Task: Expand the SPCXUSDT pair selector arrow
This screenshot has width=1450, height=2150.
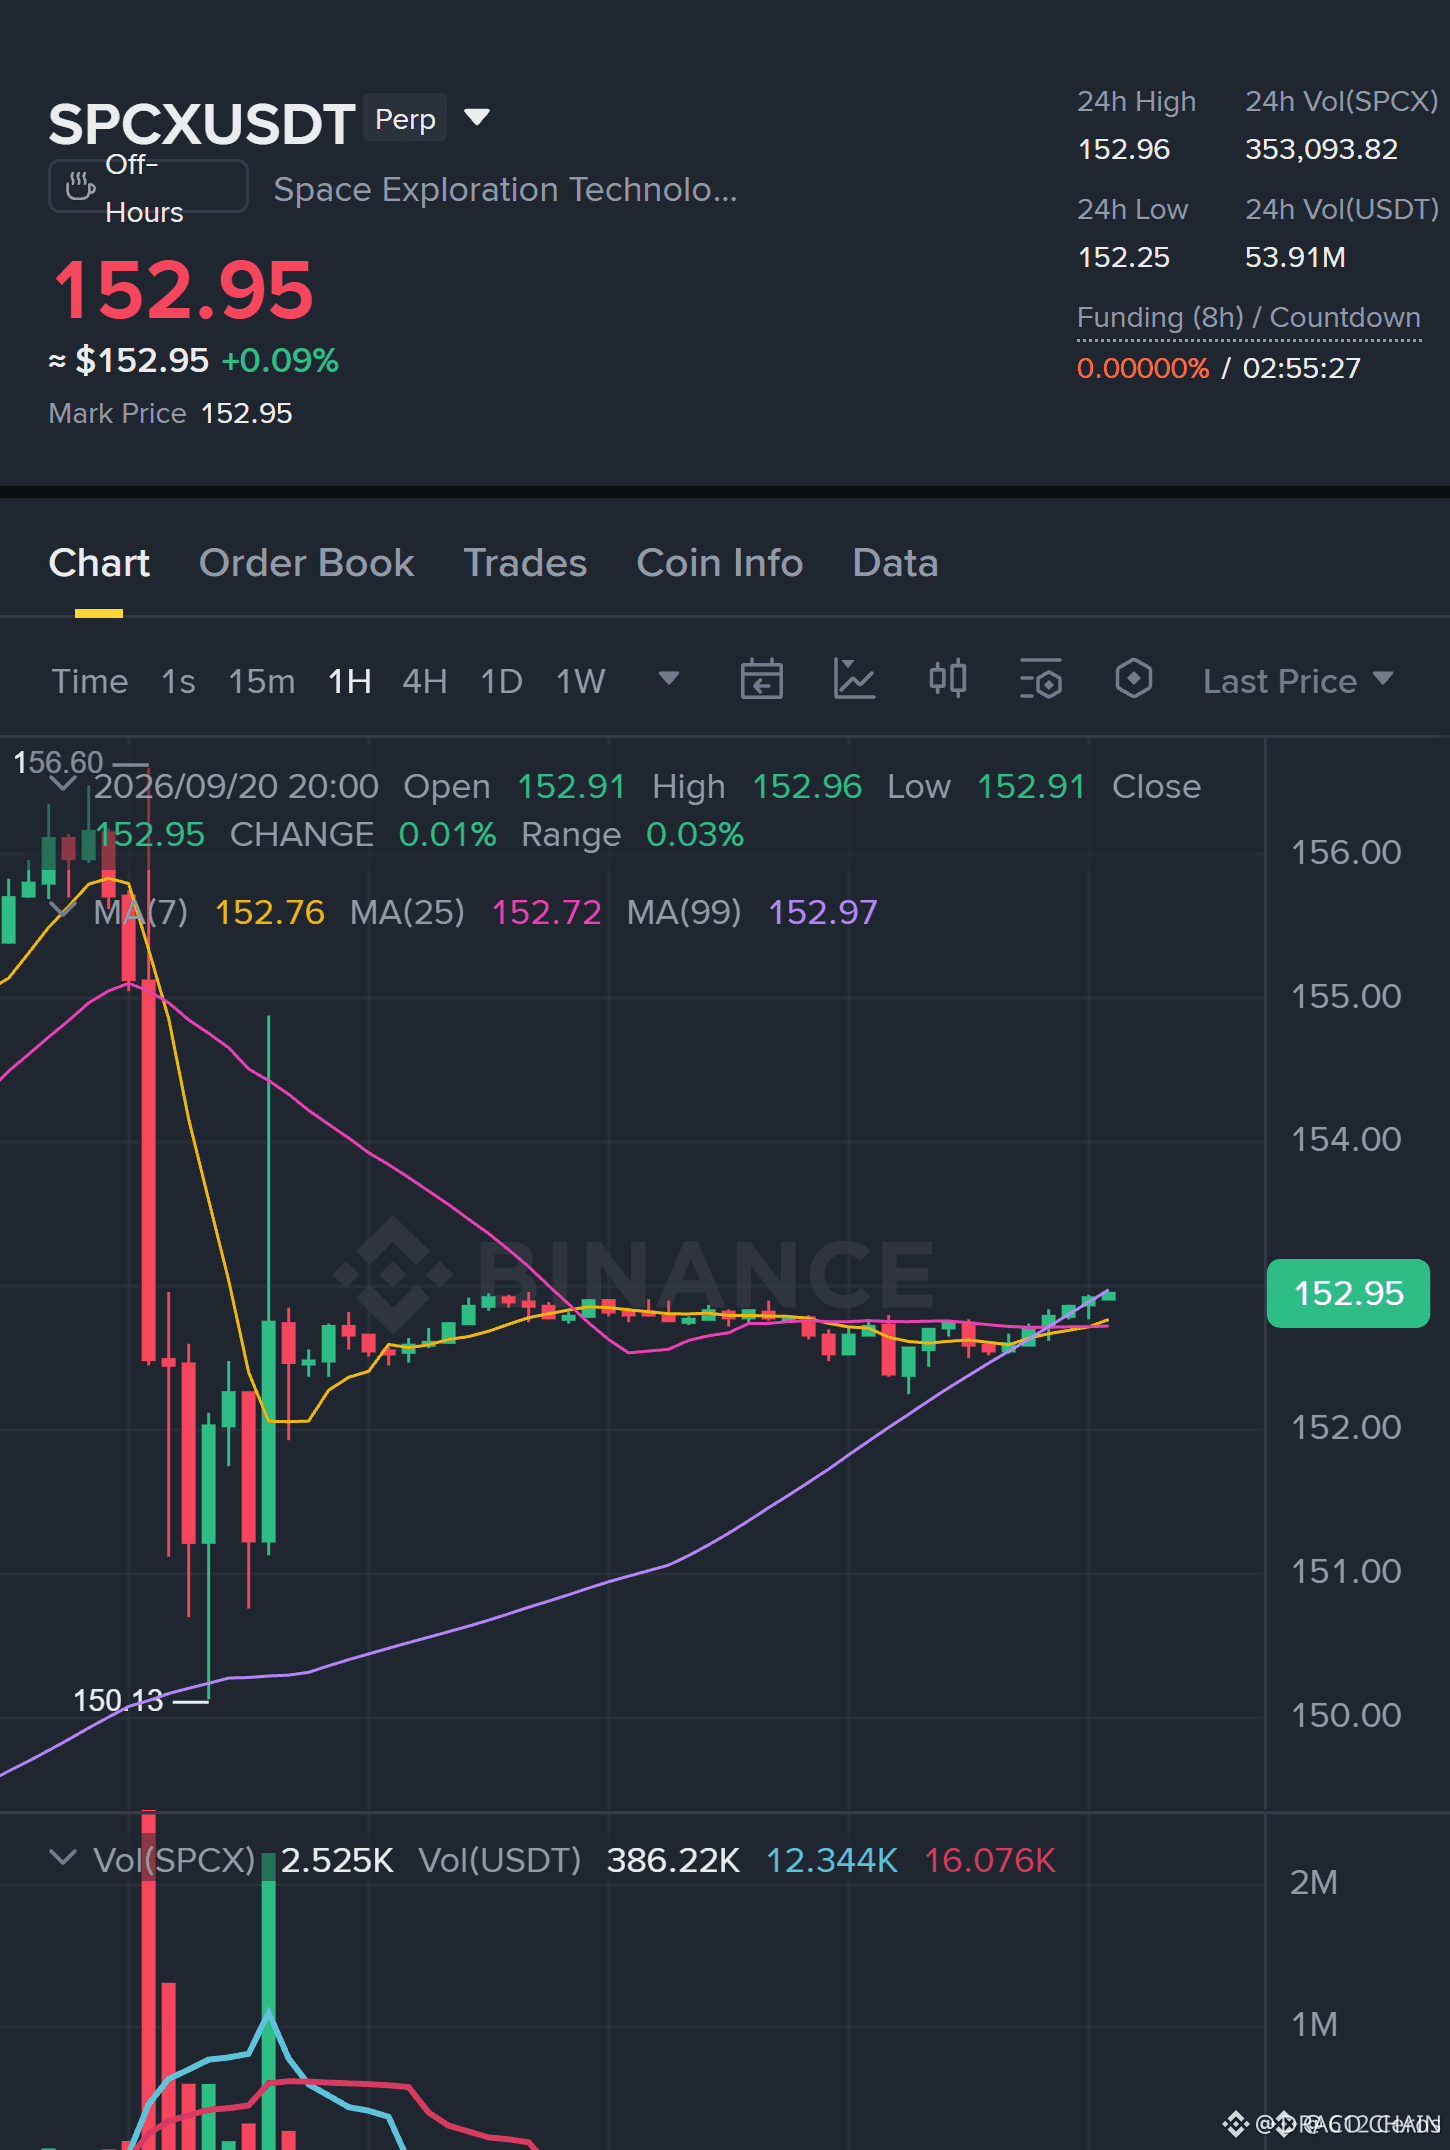Action: point(477,118)
